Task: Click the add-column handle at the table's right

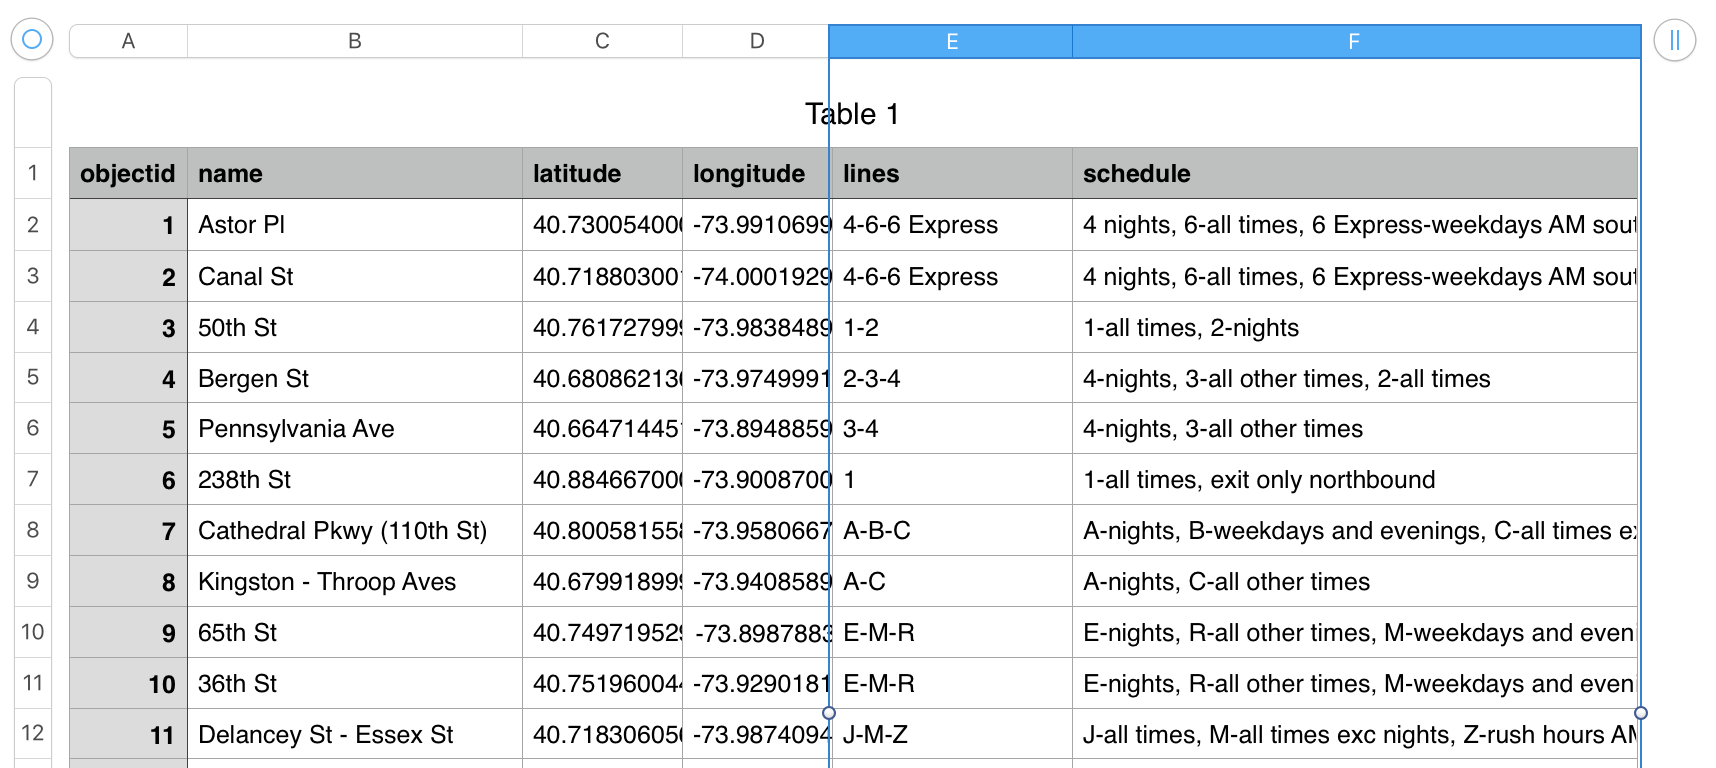Action: (x=1674, y=41)
